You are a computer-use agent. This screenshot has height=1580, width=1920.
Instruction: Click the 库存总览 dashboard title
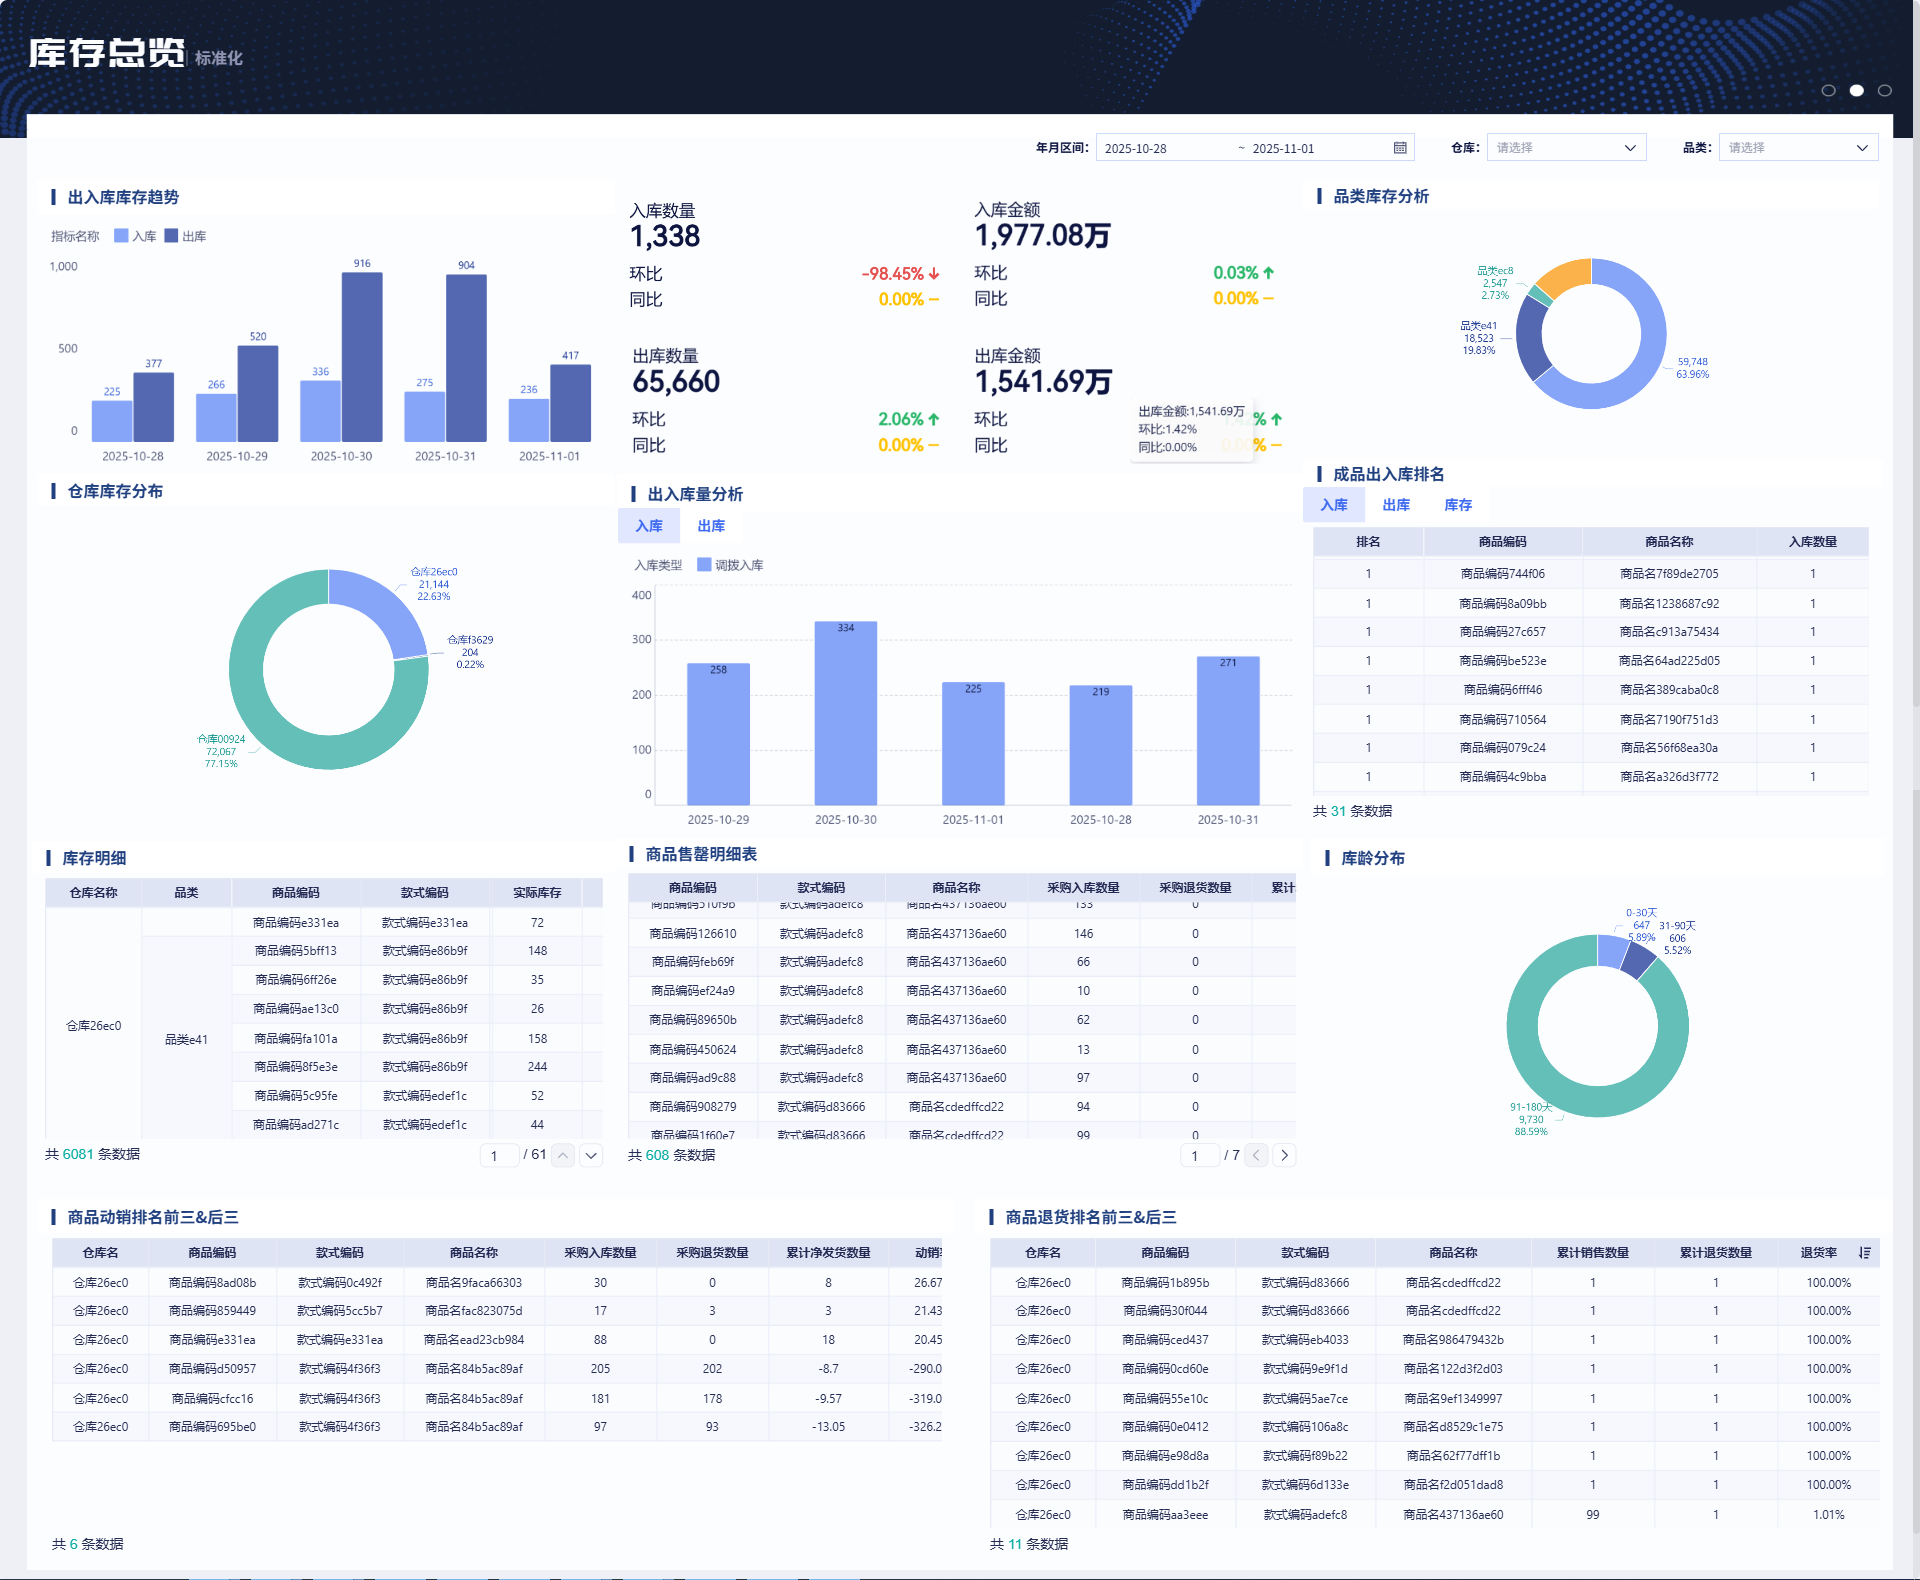[107, 53]
